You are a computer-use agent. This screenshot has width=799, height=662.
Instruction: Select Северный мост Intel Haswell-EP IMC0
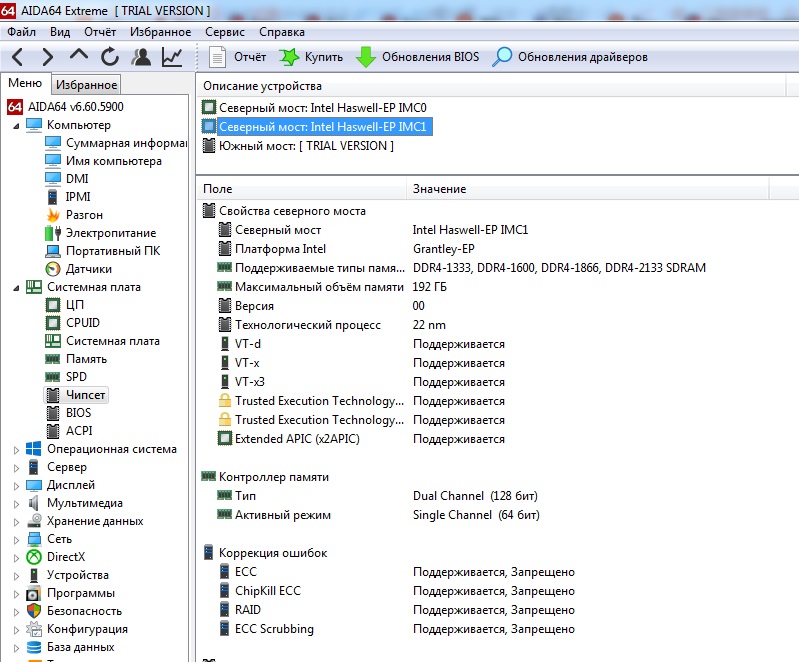[323, 108]
